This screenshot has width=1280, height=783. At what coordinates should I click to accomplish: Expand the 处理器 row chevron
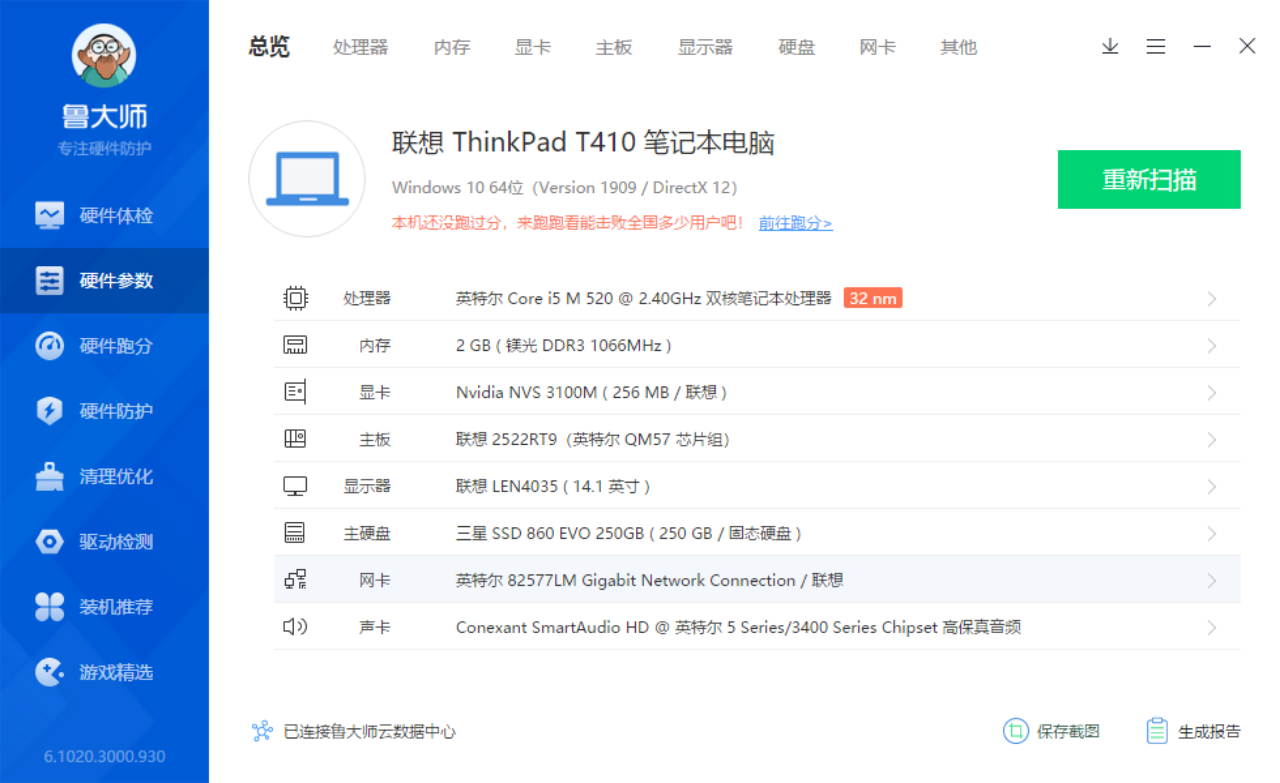[x=1211, y=298]
